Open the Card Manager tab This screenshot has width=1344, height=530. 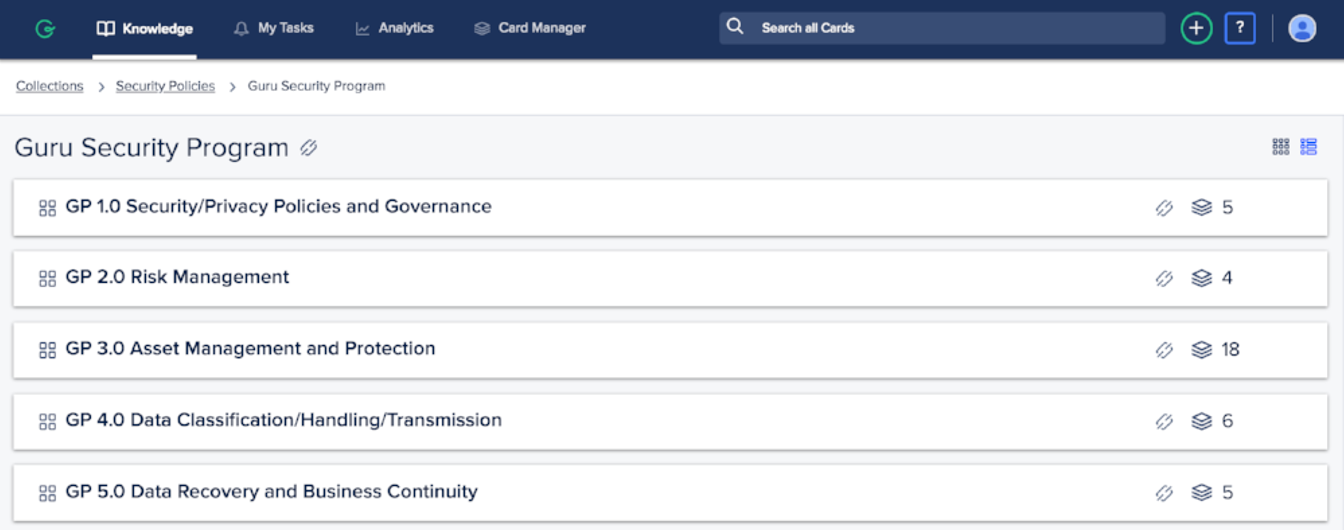pyautogui.click(x=530, y=28)
